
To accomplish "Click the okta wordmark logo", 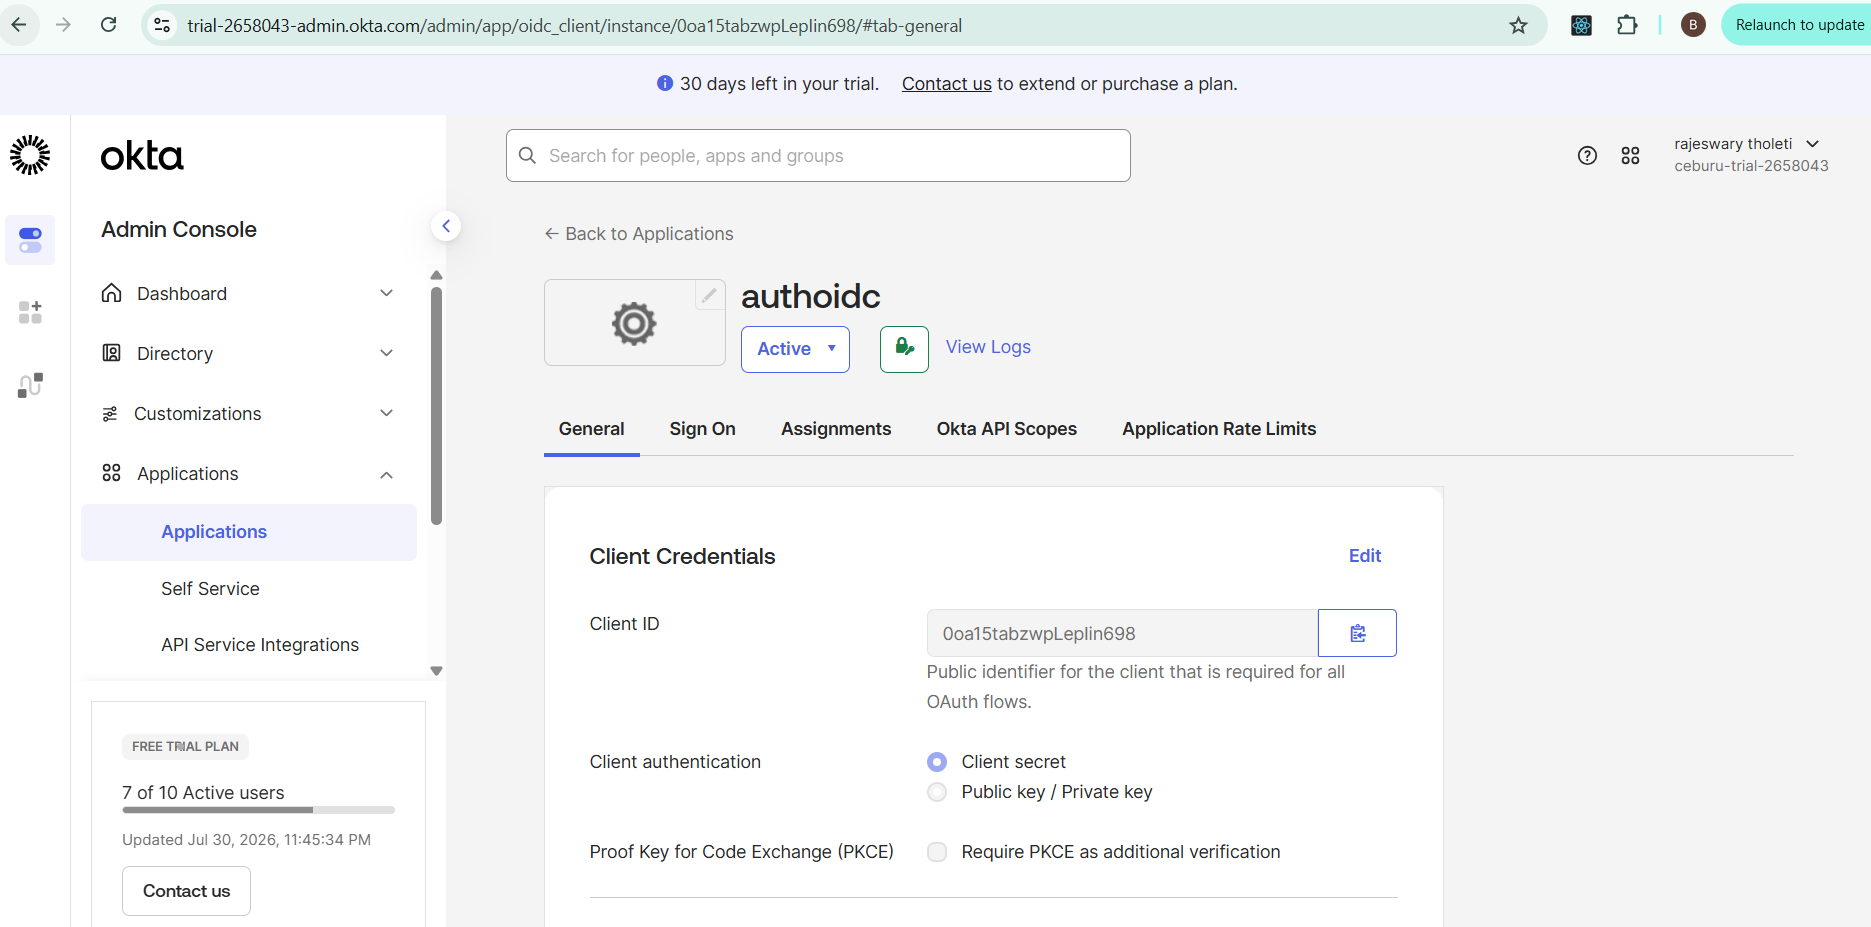I will tap(142, 156).
